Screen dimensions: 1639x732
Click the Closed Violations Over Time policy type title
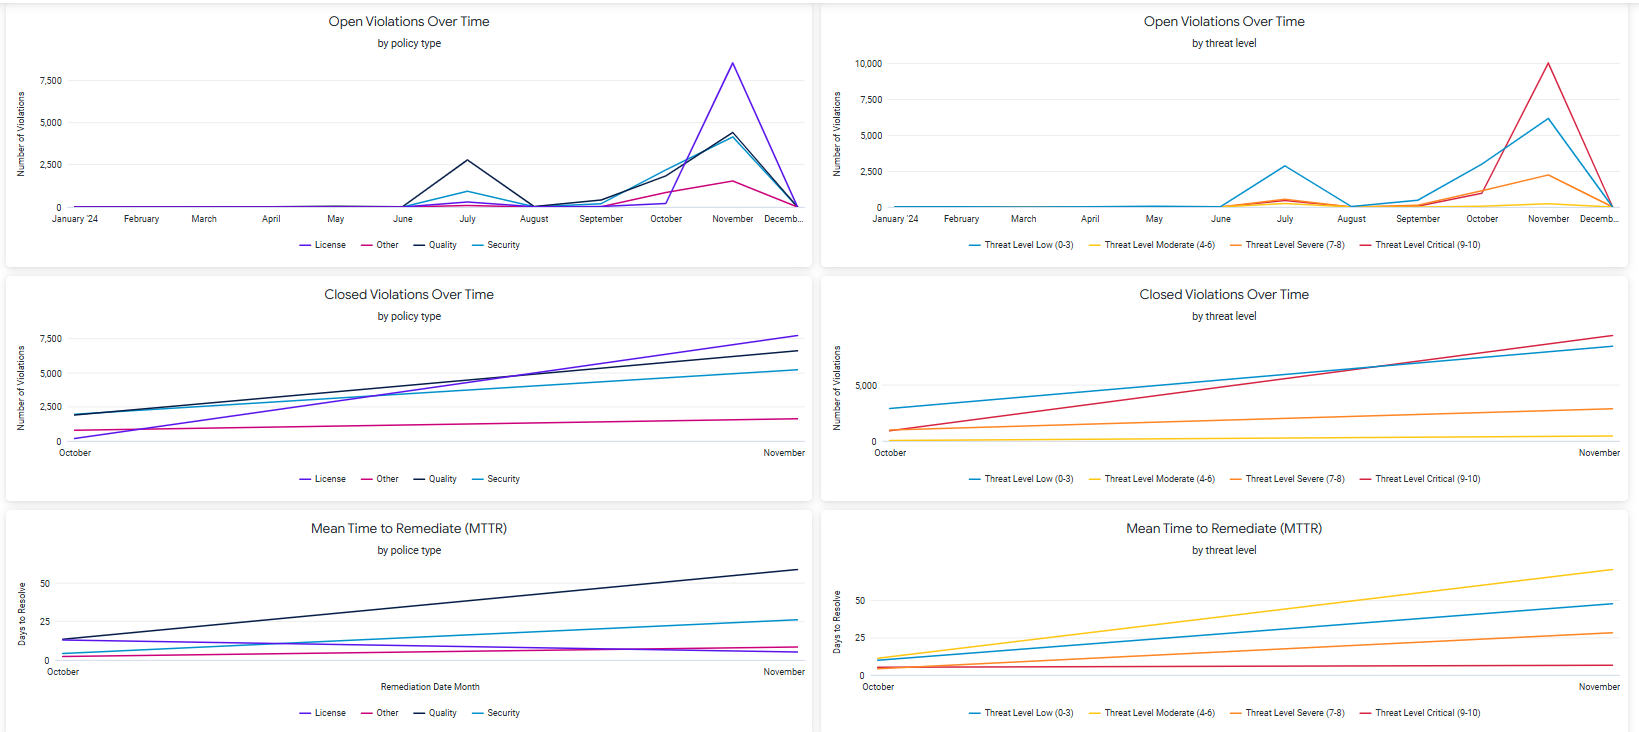point(409,294)
